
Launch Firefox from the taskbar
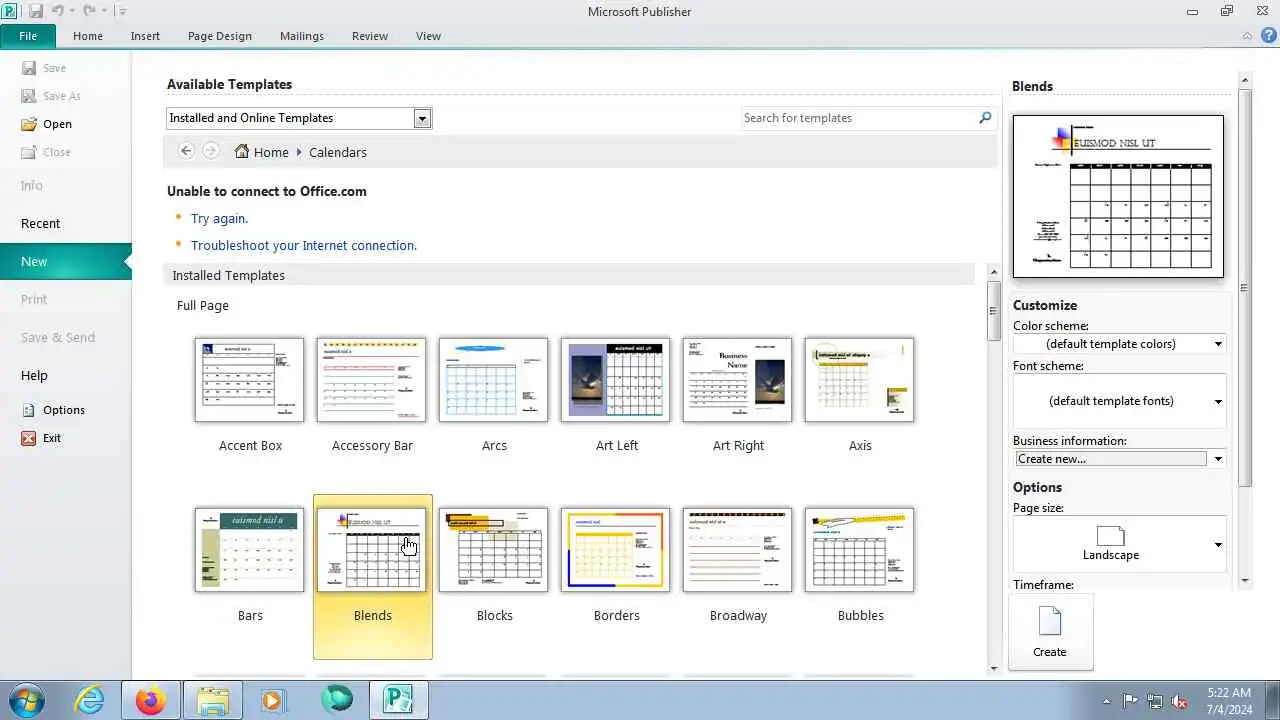pyautogui.click(x=151, y=700)
